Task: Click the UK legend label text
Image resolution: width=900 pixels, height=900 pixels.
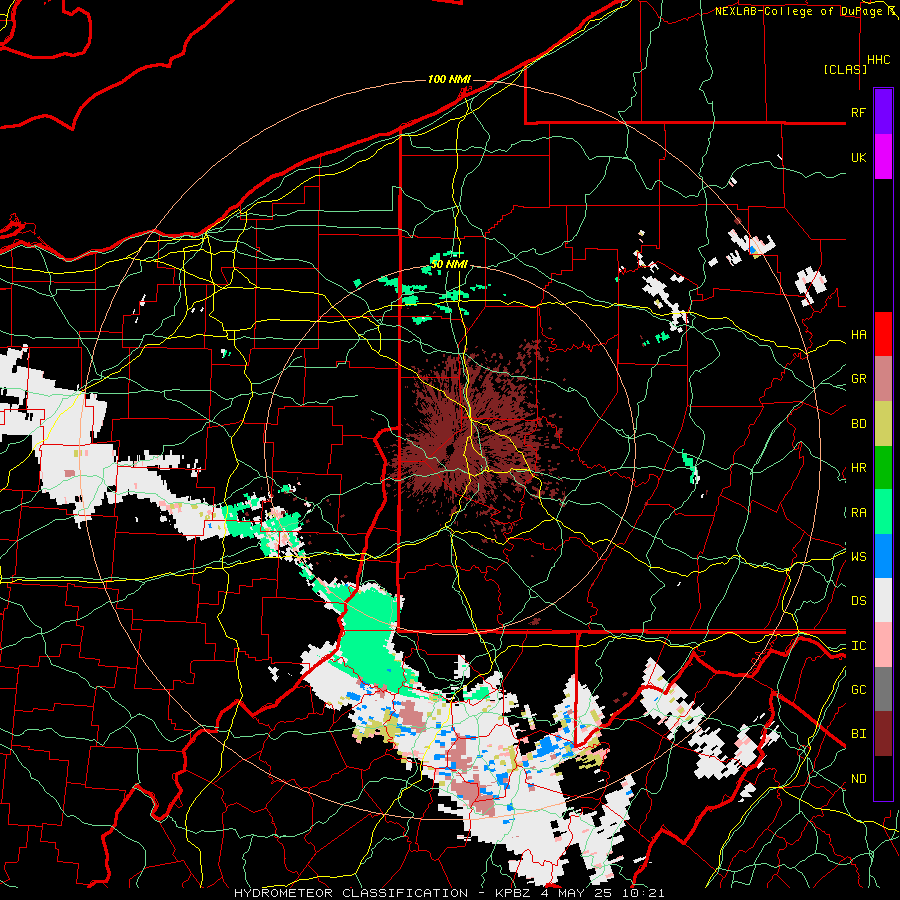Action: pyautogui.click(x=858, y=158)
